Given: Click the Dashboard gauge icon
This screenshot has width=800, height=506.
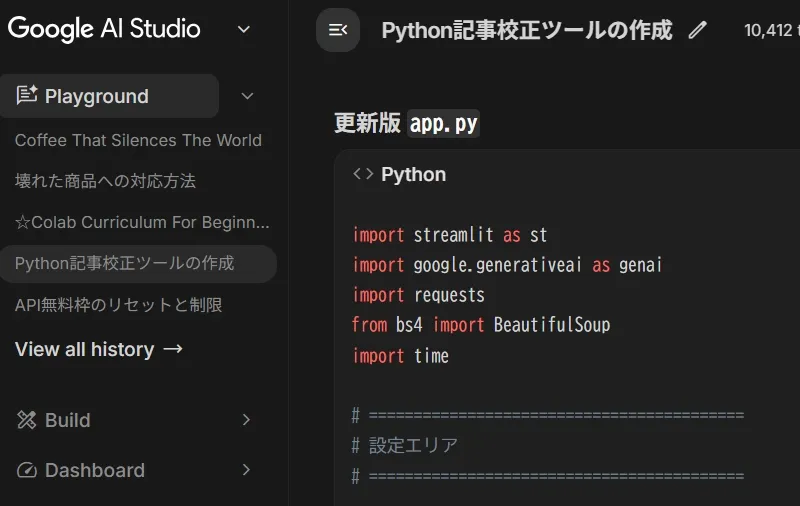Looking at the screenshot, I should pyautogui.click(x=26, y=470).
